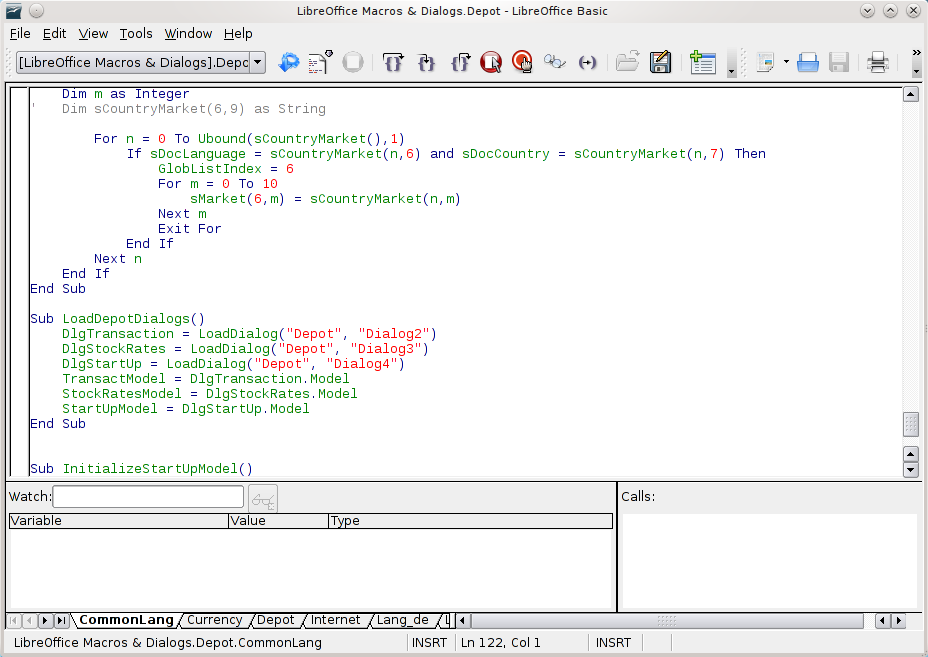The height and width of the screenshot is (657, 928).
Task: Click the Type column header
Action: click(471, 521)
